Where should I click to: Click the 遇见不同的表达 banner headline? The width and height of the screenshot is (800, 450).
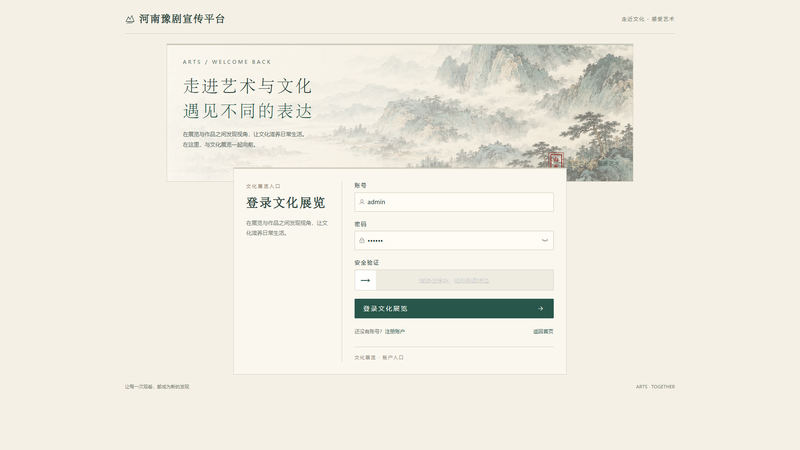(247, 111)
